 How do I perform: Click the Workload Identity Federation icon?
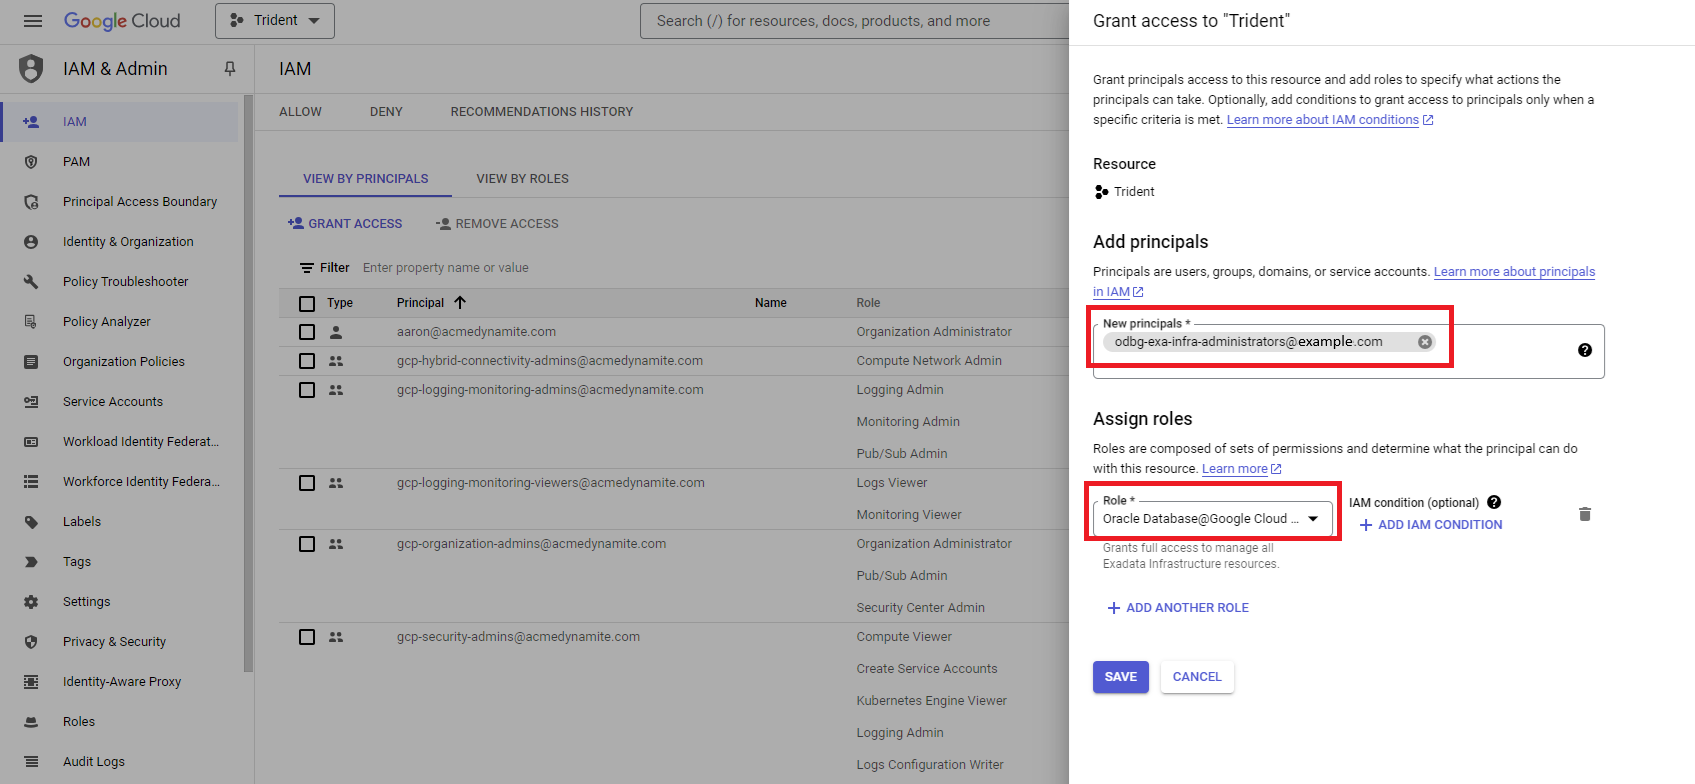point(31,442)
